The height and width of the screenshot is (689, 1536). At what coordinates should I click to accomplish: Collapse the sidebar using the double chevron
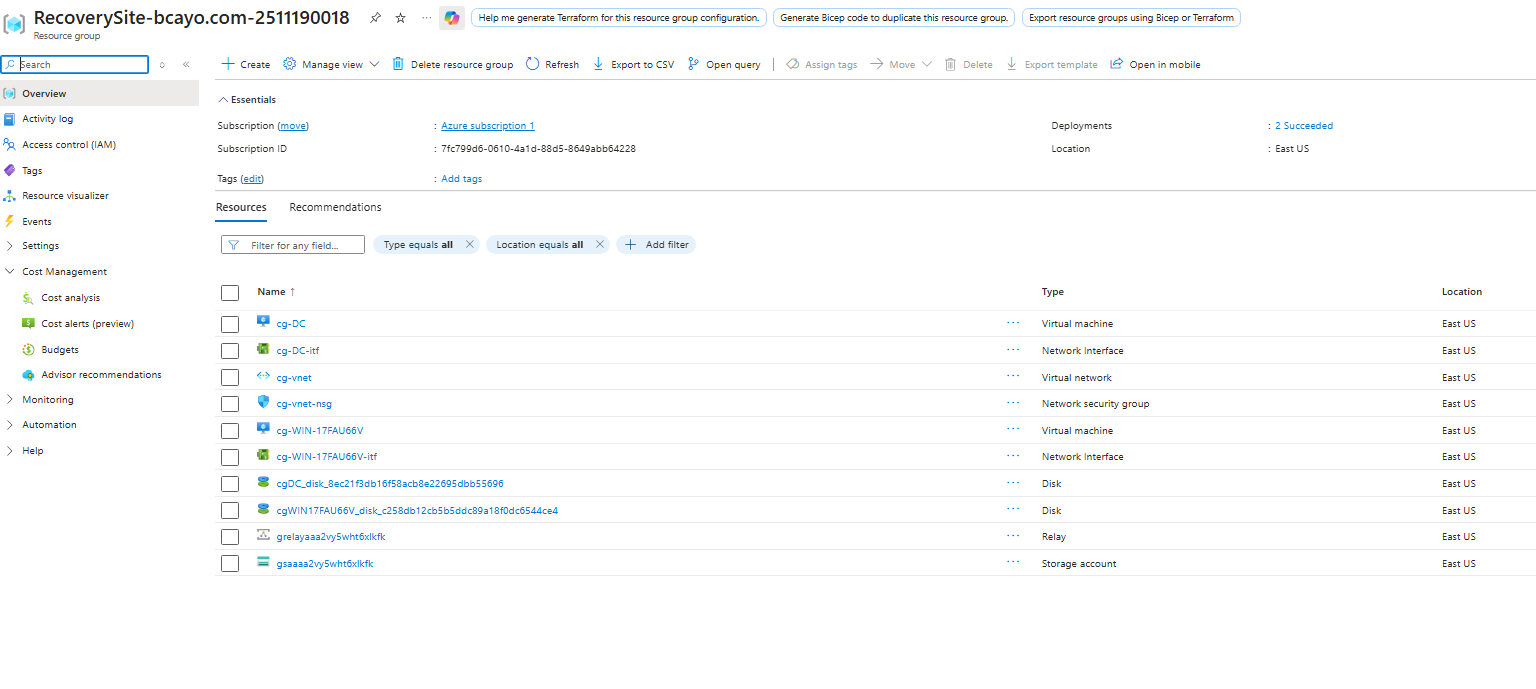tap(186, 64)
